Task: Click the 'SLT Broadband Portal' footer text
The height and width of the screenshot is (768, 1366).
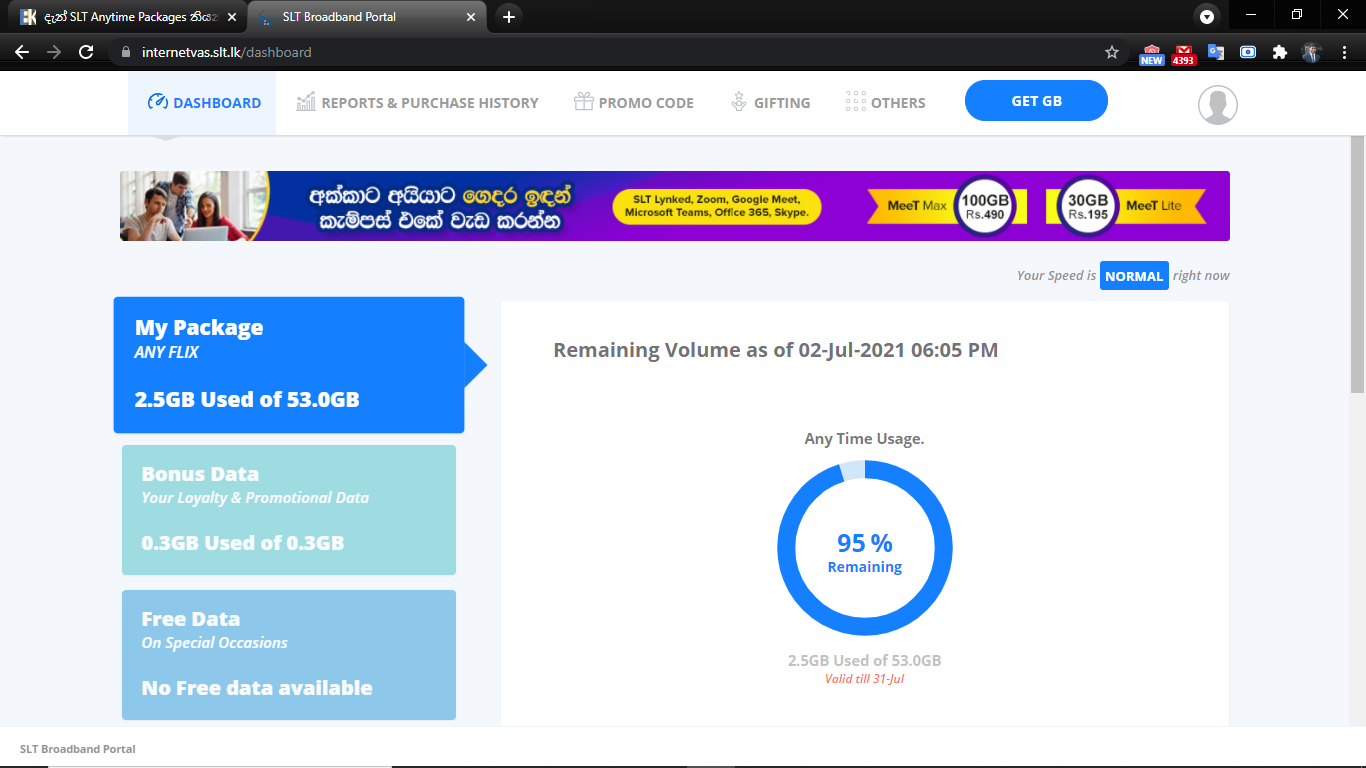Action: [x=78, y=749]
